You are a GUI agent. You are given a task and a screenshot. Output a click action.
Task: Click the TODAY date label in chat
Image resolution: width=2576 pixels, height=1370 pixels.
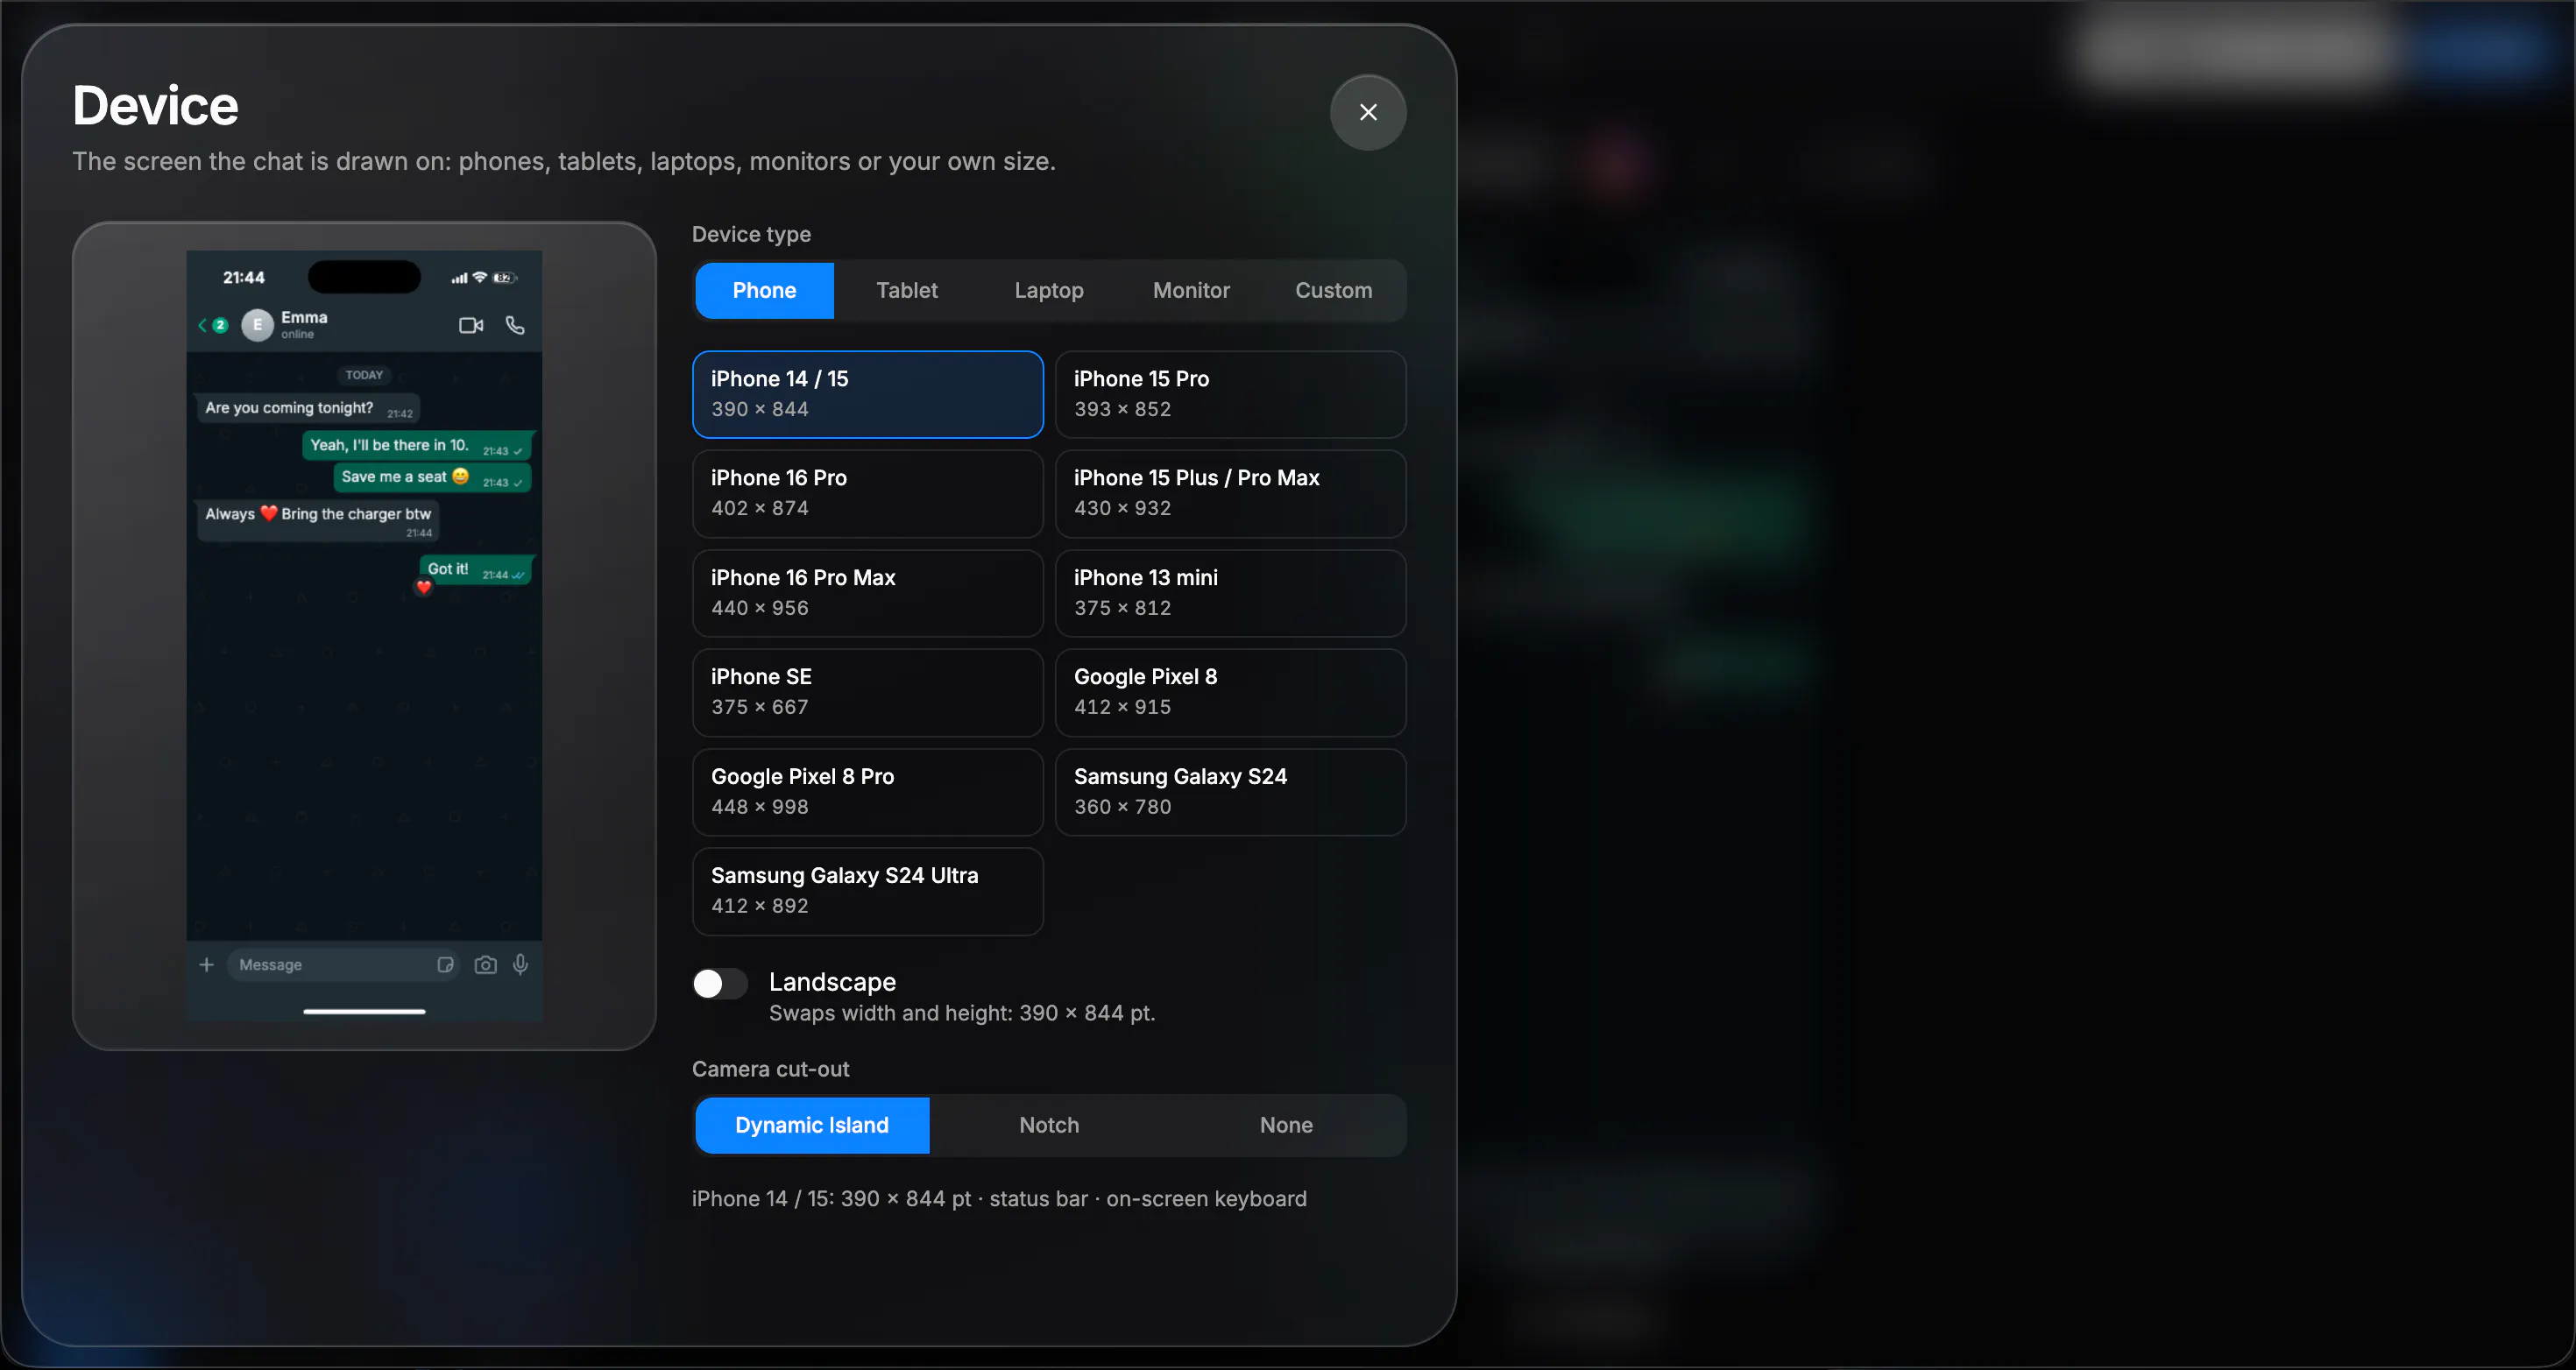click(364, 375)
